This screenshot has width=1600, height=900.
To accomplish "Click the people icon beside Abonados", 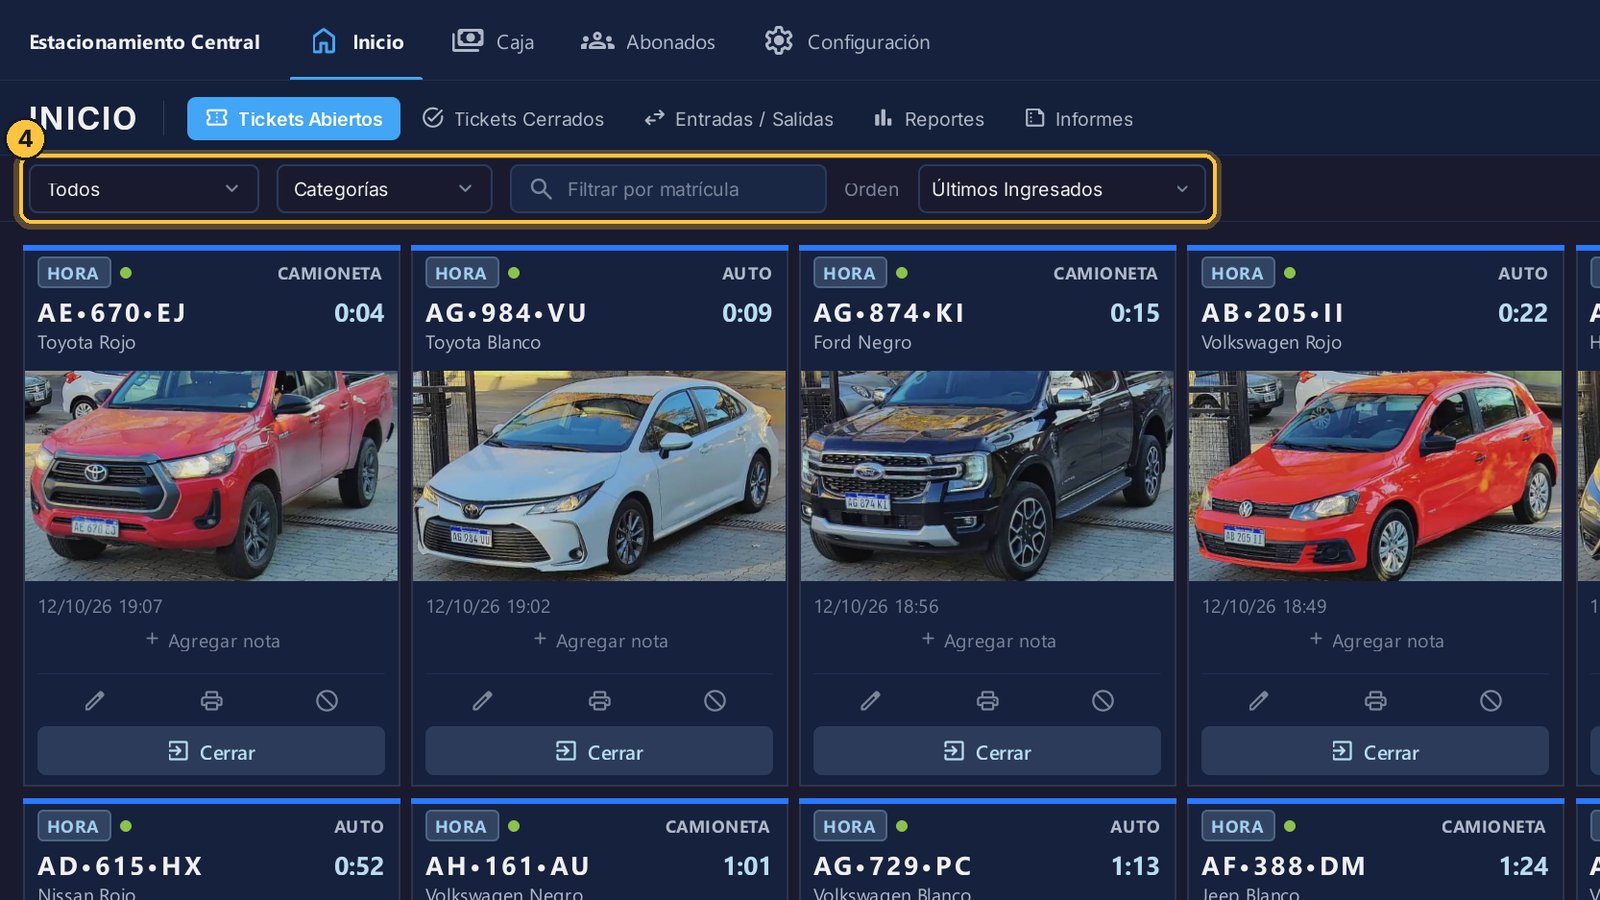I will [x=597, y=41].
